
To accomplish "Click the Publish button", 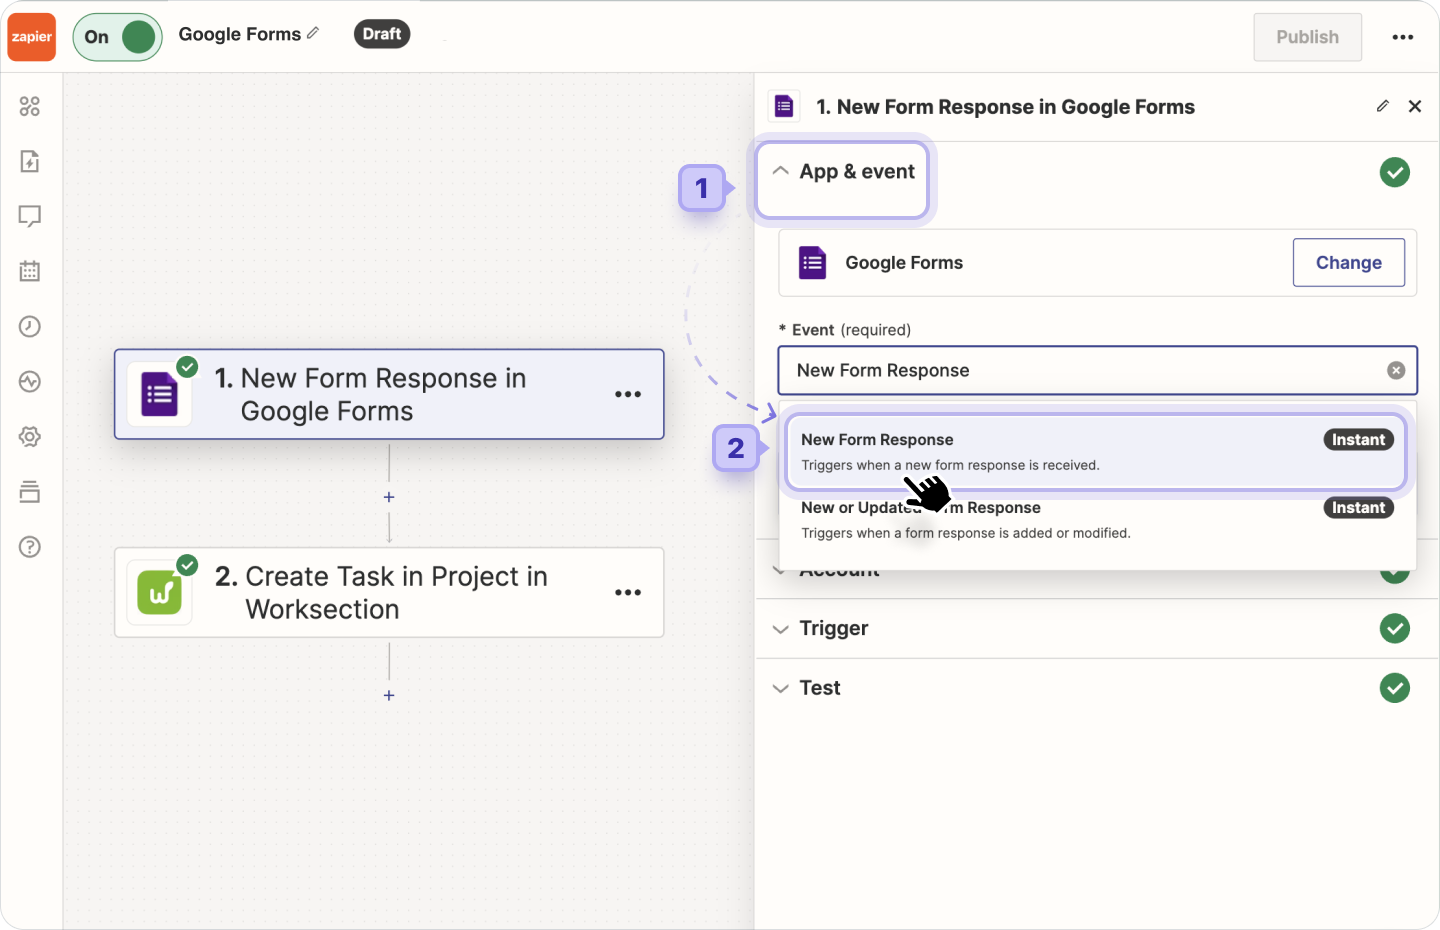I will (1307, 37).
